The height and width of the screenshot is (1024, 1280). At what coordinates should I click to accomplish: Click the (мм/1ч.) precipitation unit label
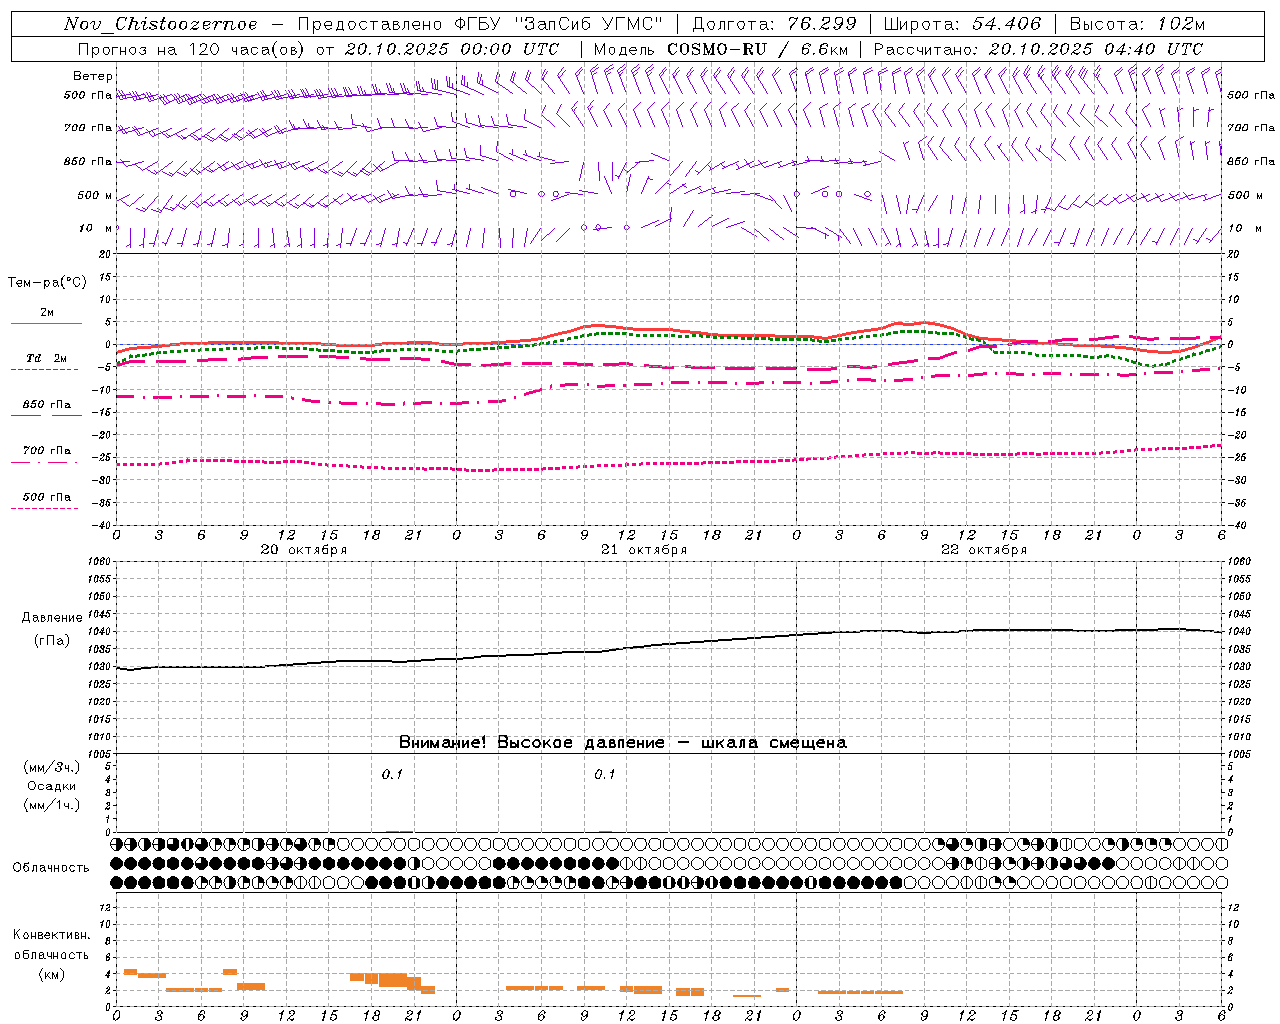(52, 805)
